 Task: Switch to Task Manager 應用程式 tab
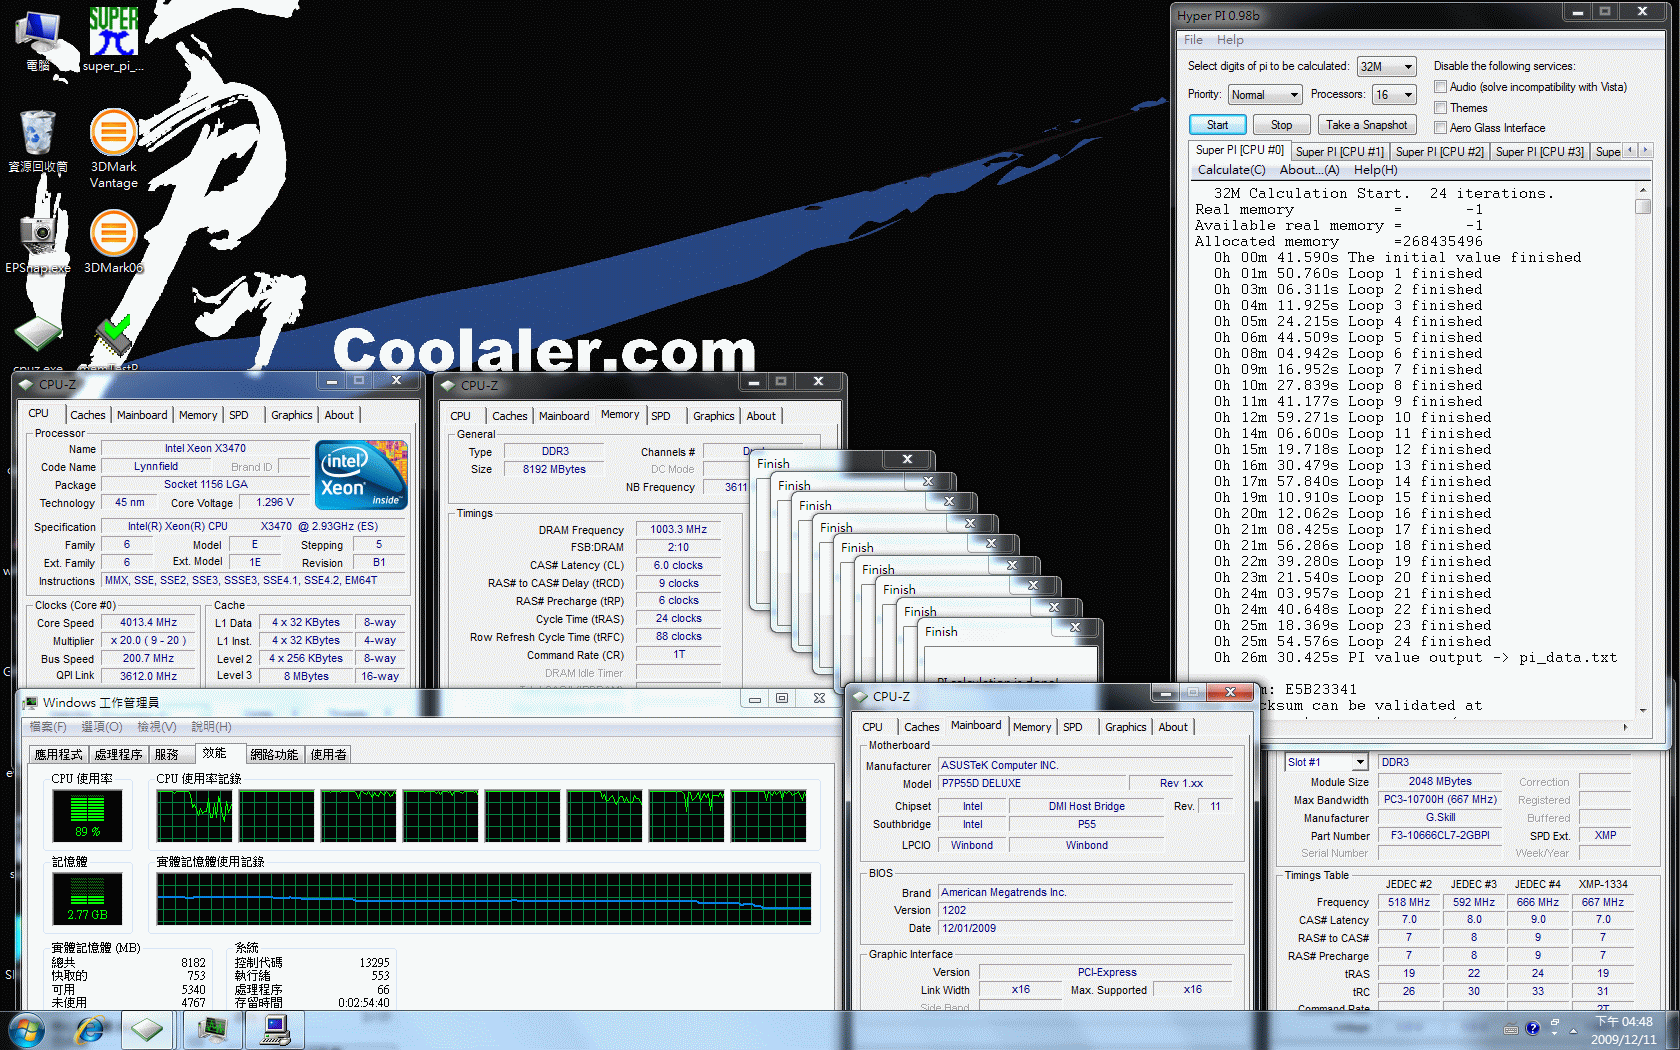click(x=58, y=755)
